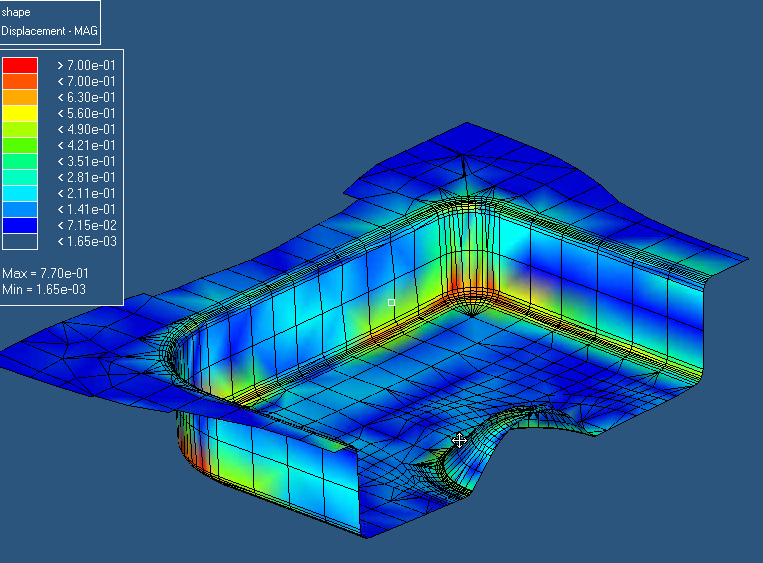
Task: Click the 'shape' title text
Action: 16,12
